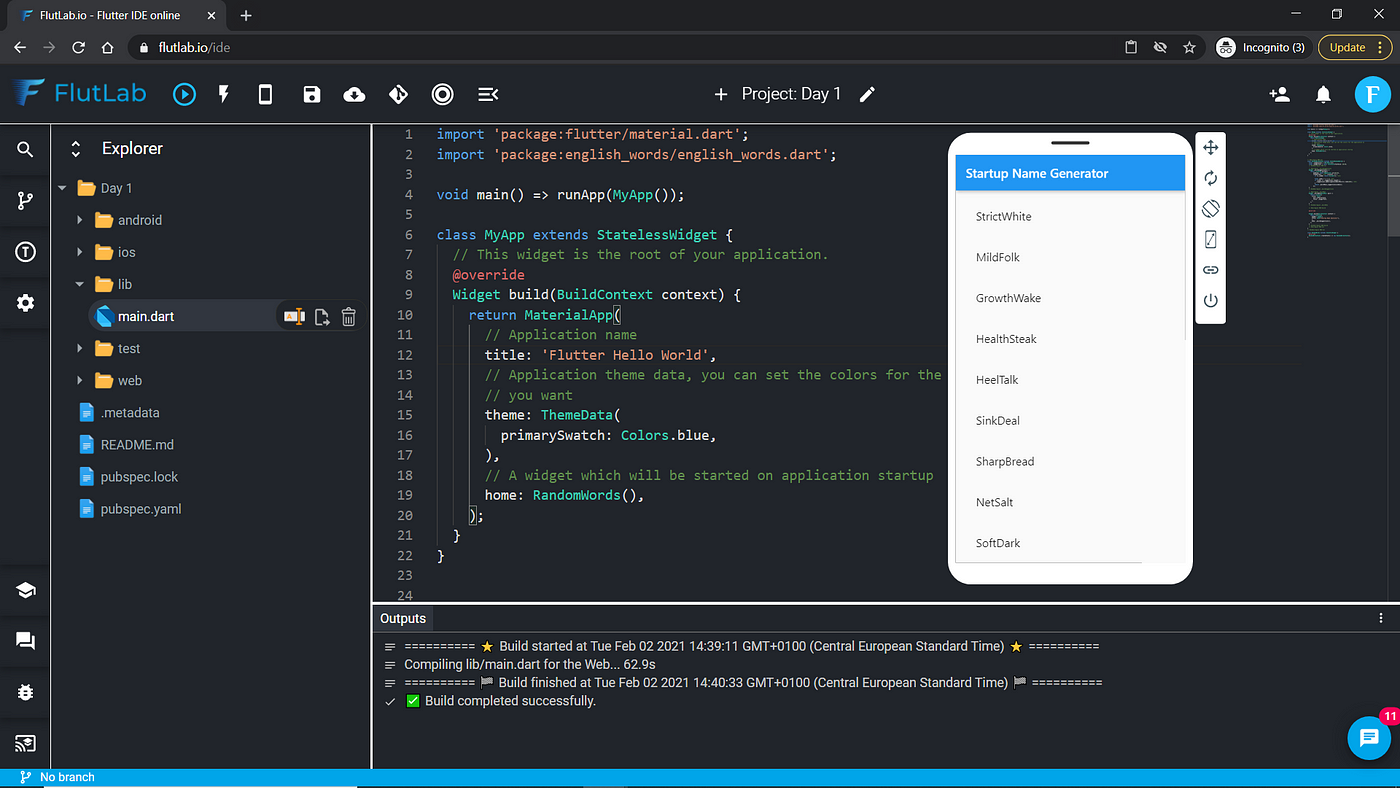Expand the web folder
This screenshot has height=788, width=1400.
coord(80,380)
